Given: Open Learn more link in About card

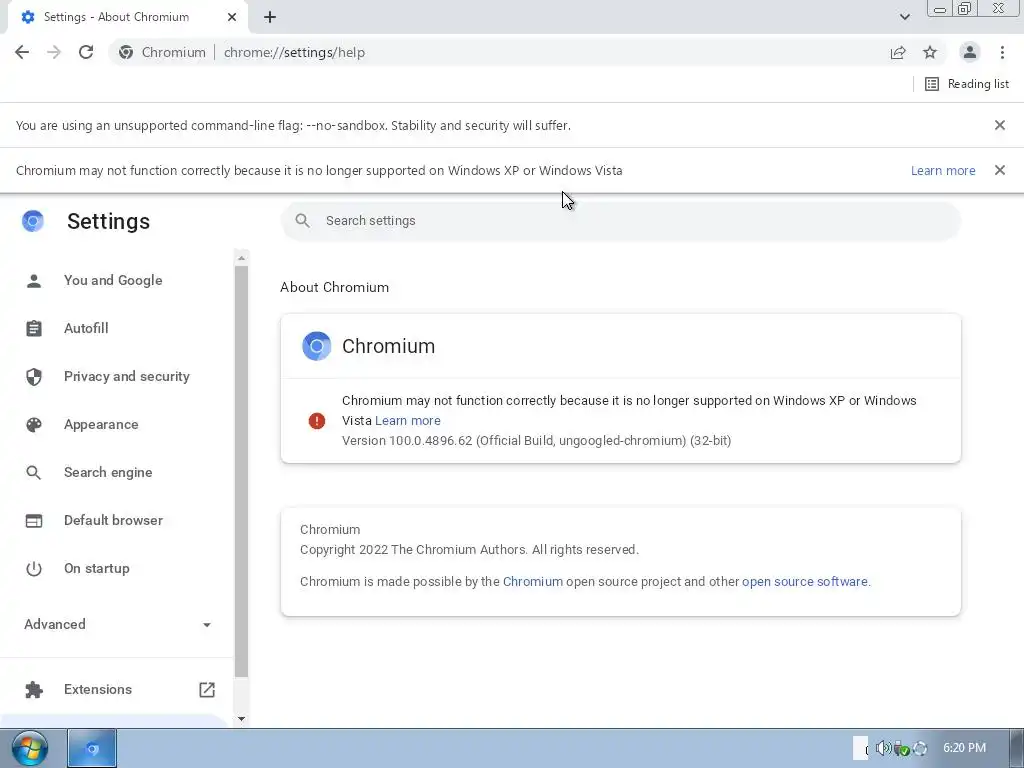Looking at the screenshot, I should click(408, 421).
